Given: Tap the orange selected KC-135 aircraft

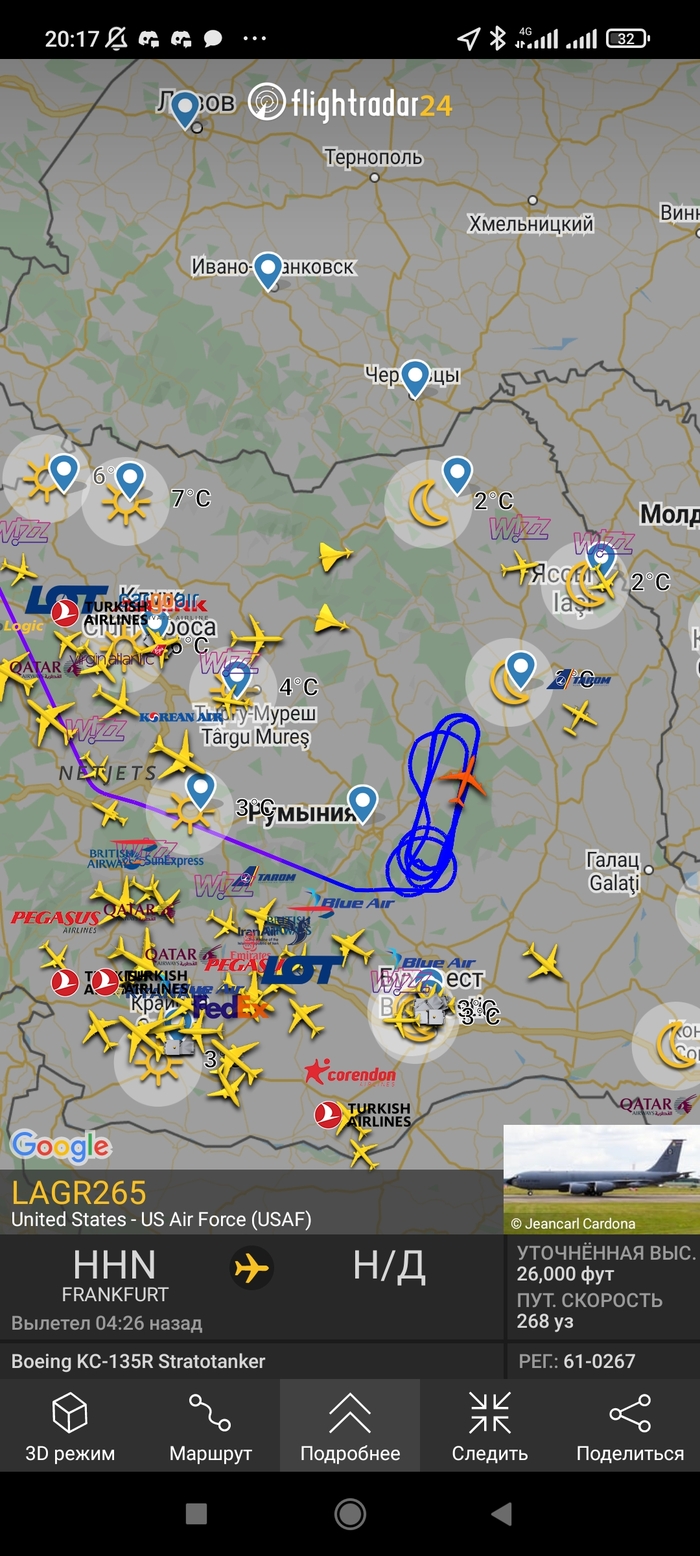Looking at the screenshot, I should pyautogui.click(x=463, y=779).
